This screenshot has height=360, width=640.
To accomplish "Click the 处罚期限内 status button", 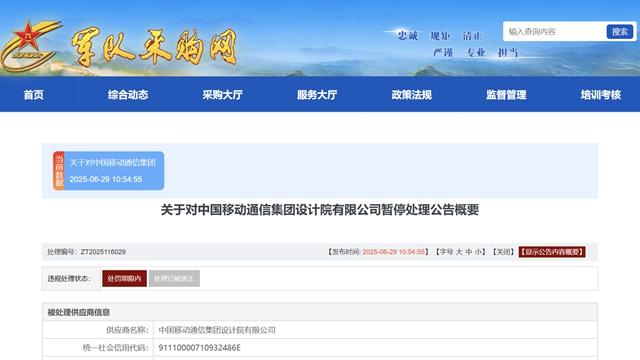I will pyautogui.click(x=124, y=278).
